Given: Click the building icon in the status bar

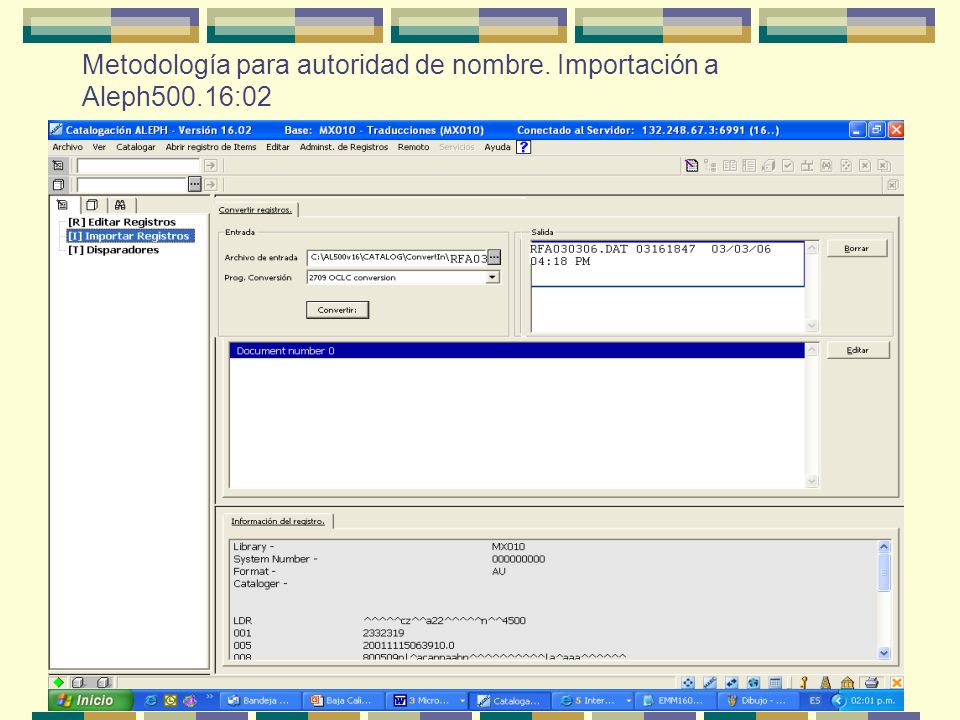Looking at the screenshot, I should coord(847,682).
